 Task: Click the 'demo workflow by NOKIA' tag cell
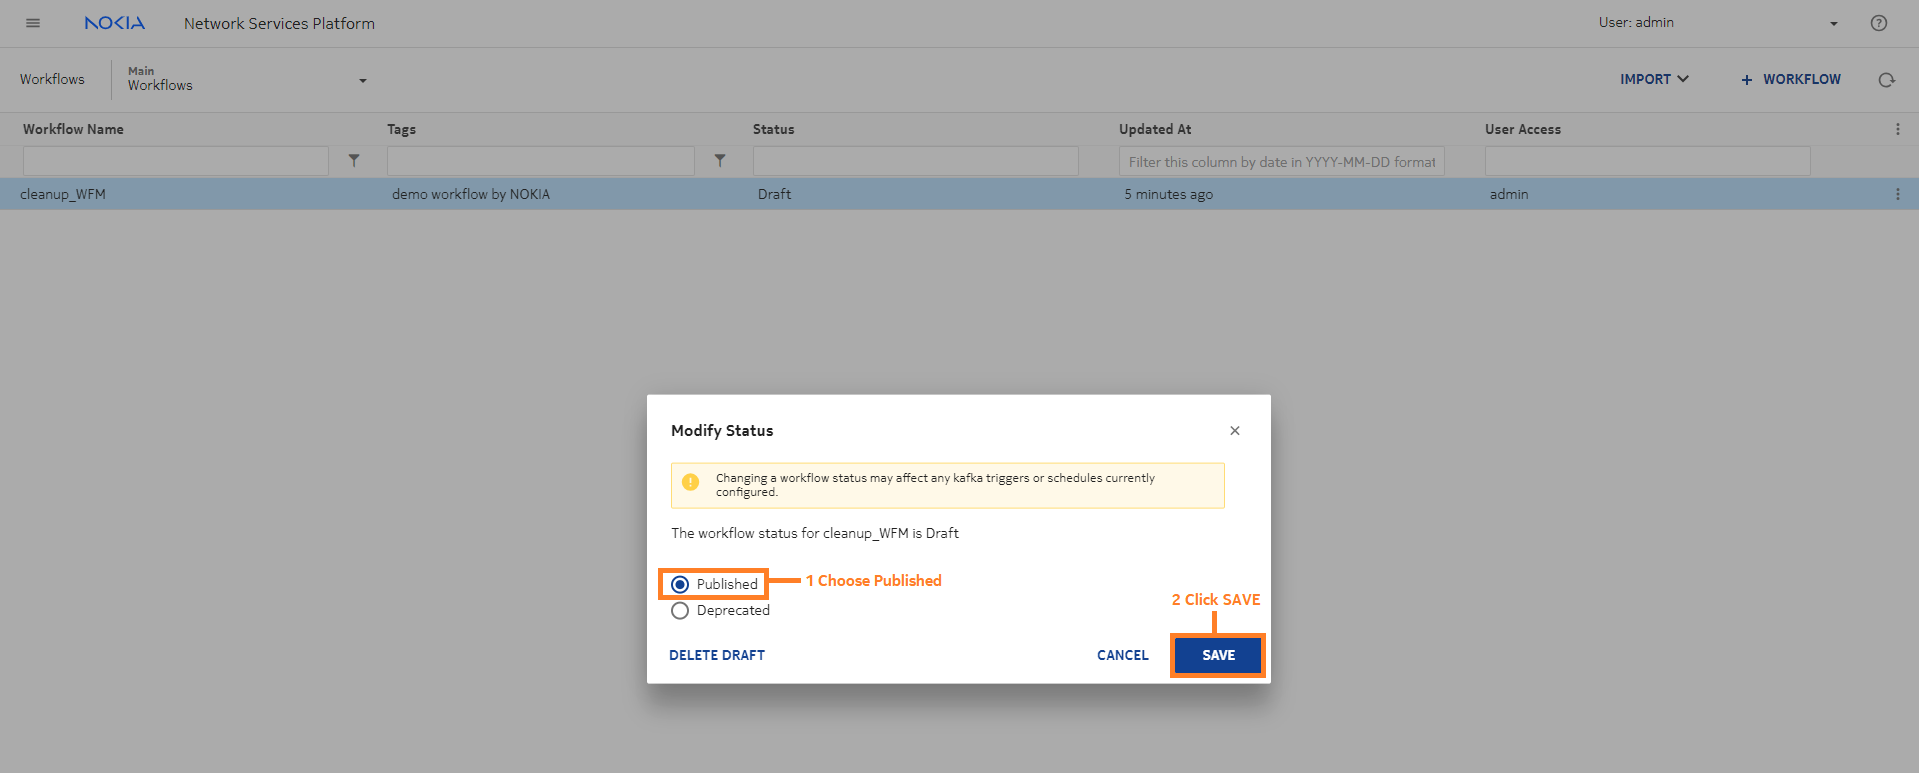click(471, 194)
